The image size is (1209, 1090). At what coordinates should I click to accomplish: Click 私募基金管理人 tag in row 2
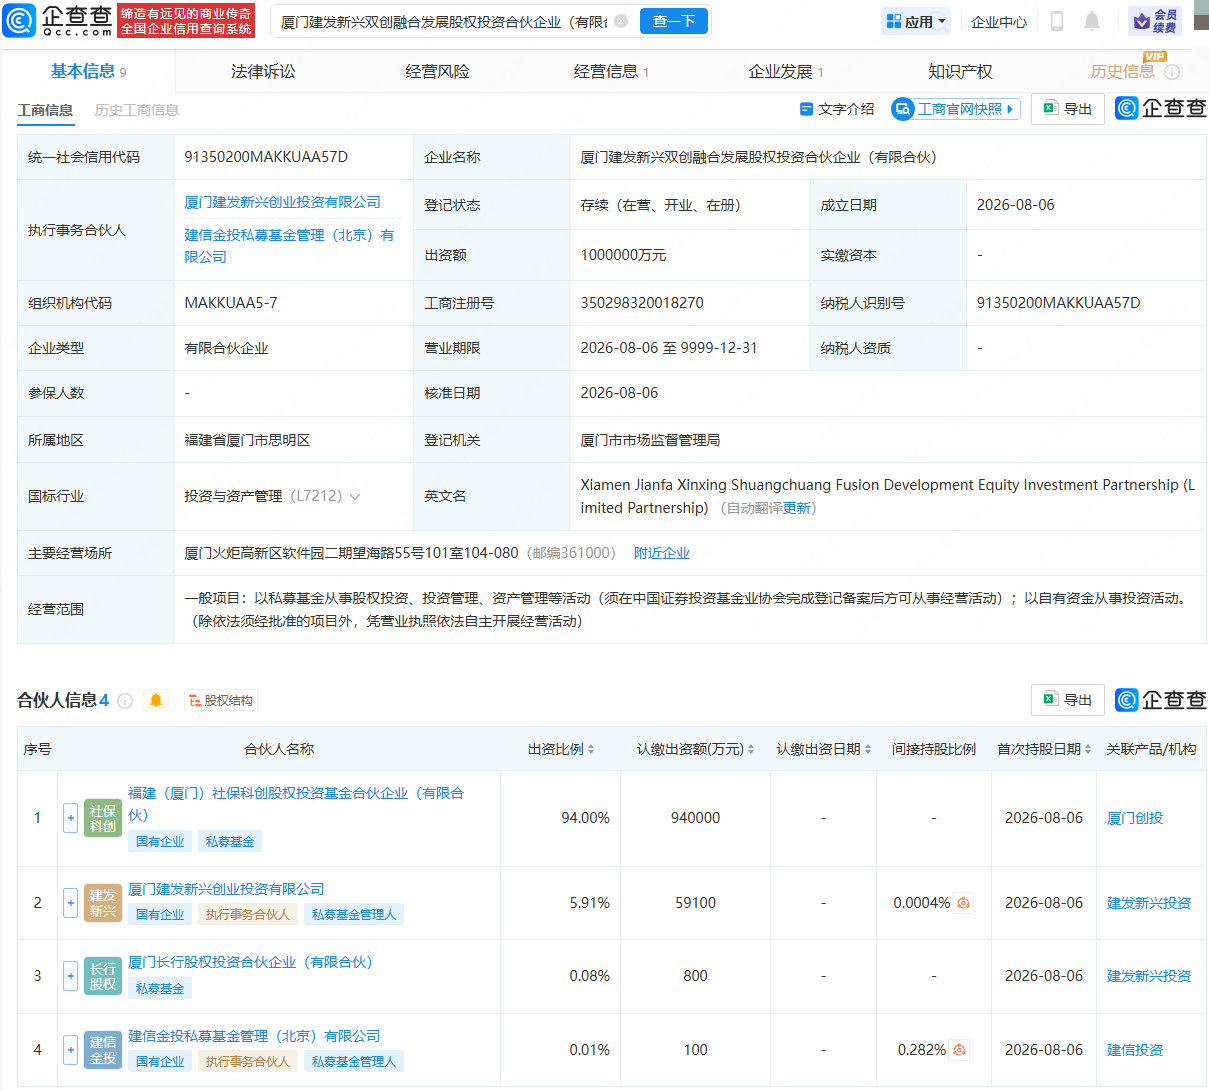coord(354,915)
